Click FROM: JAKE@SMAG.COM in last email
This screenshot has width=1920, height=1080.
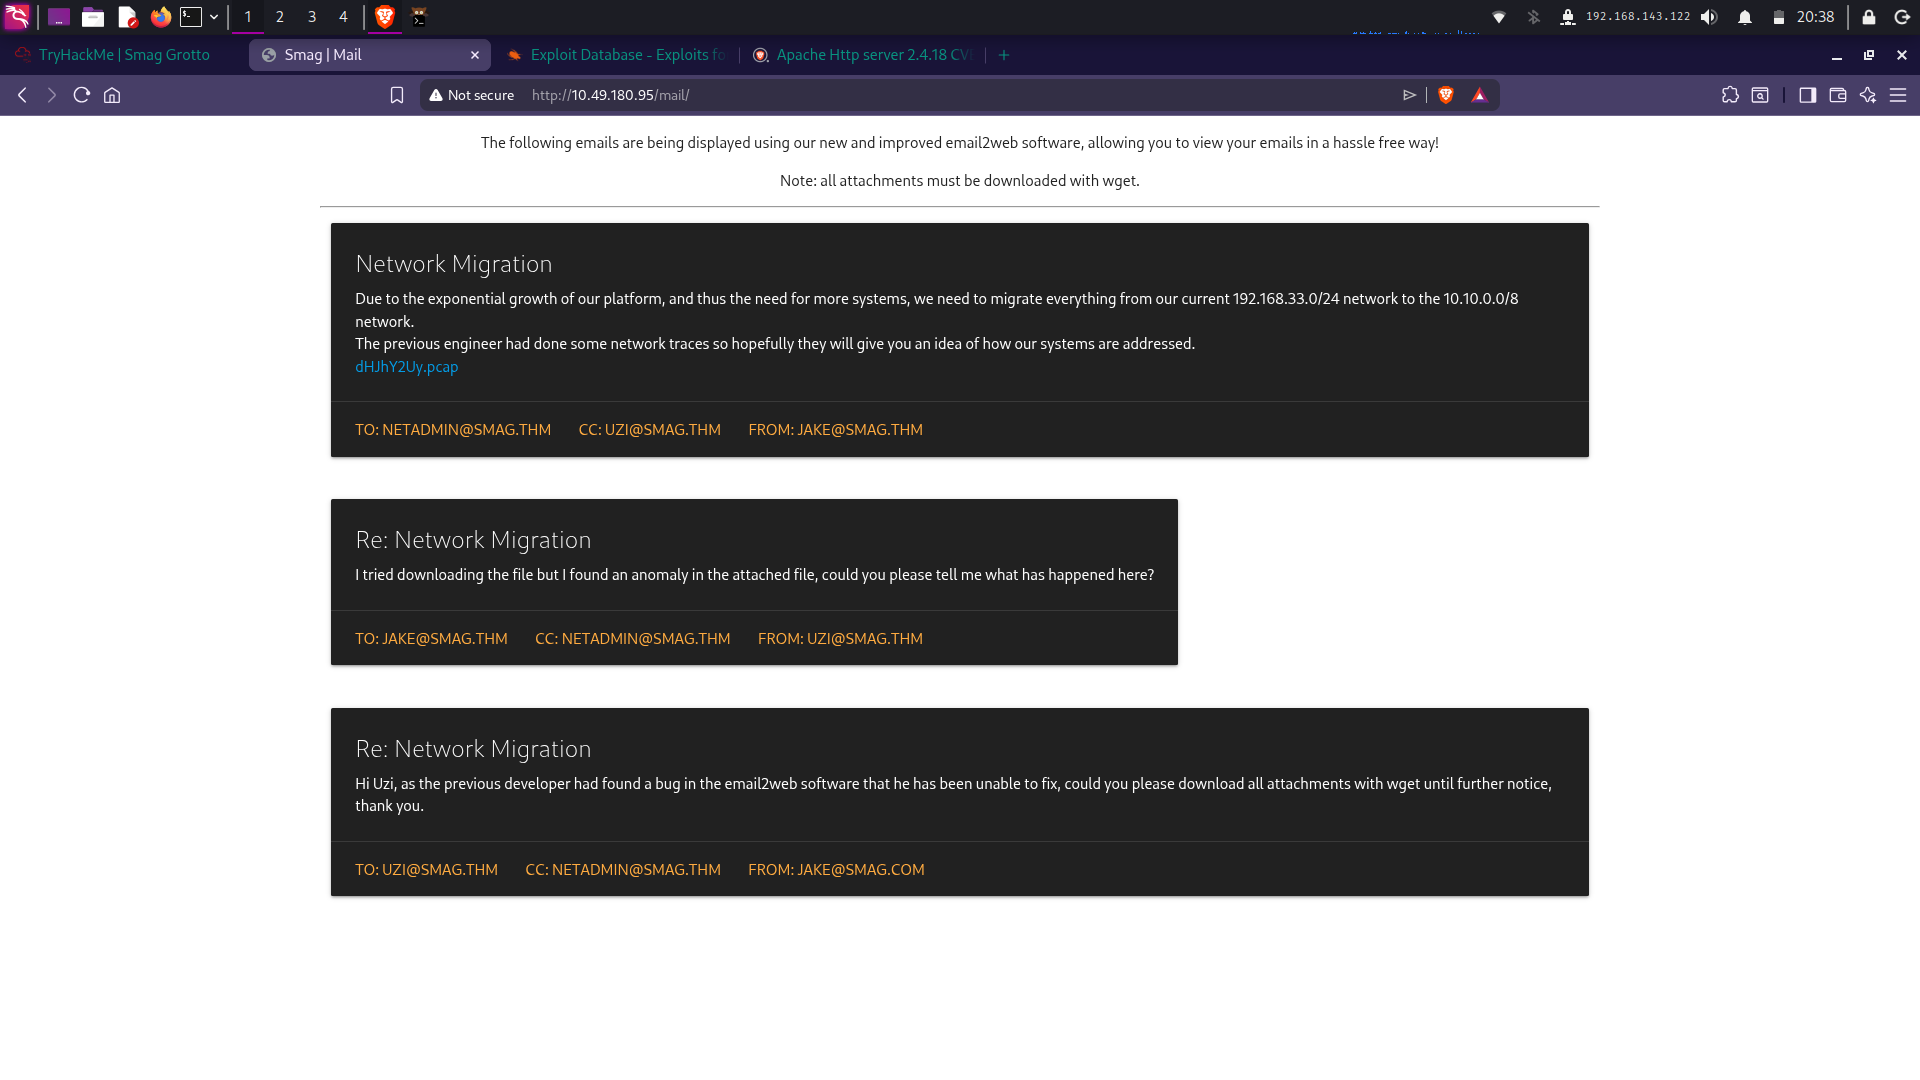[836, 870]
